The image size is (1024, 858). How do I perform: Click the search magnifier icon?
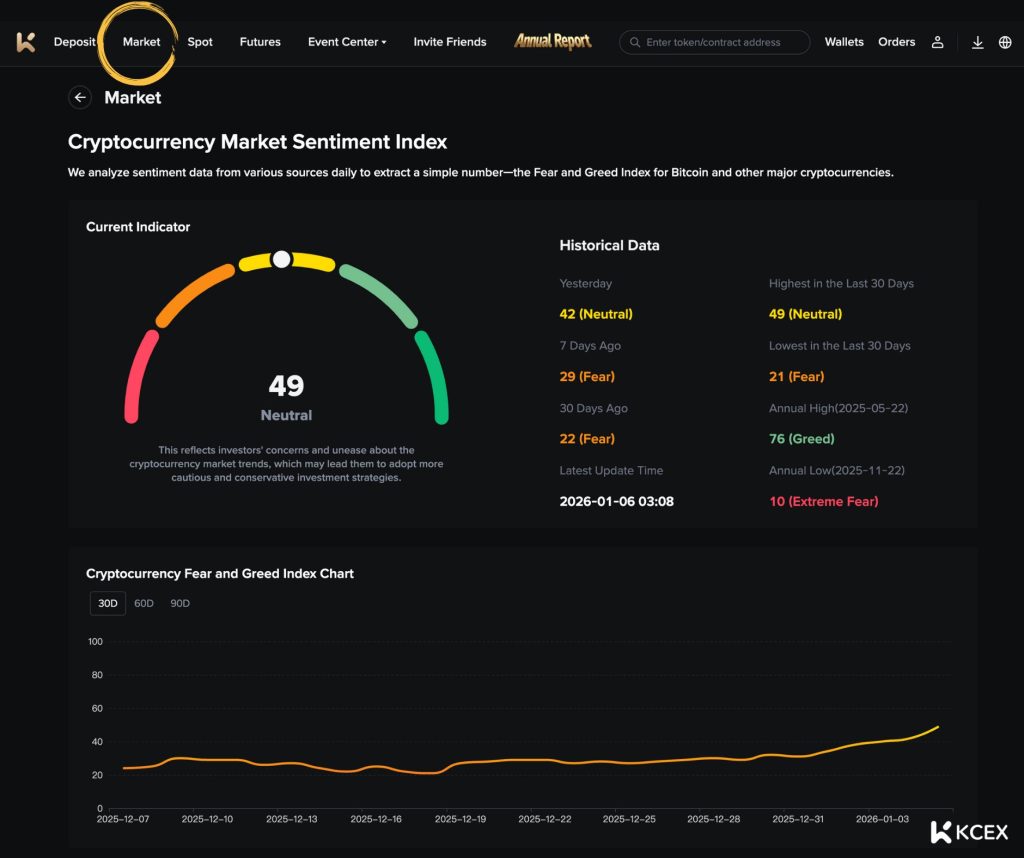click(634, 42)
